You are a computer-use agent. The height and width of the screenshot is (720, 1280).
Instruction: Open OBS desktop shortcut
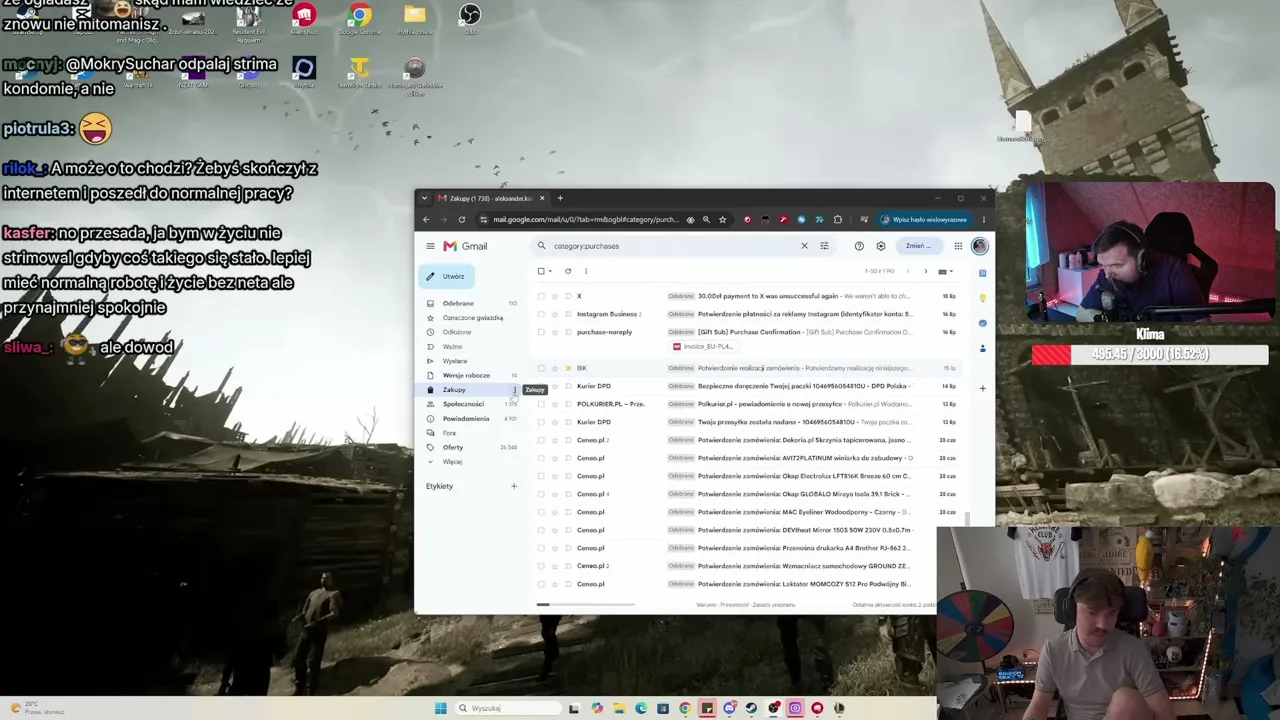click(470, 19)
